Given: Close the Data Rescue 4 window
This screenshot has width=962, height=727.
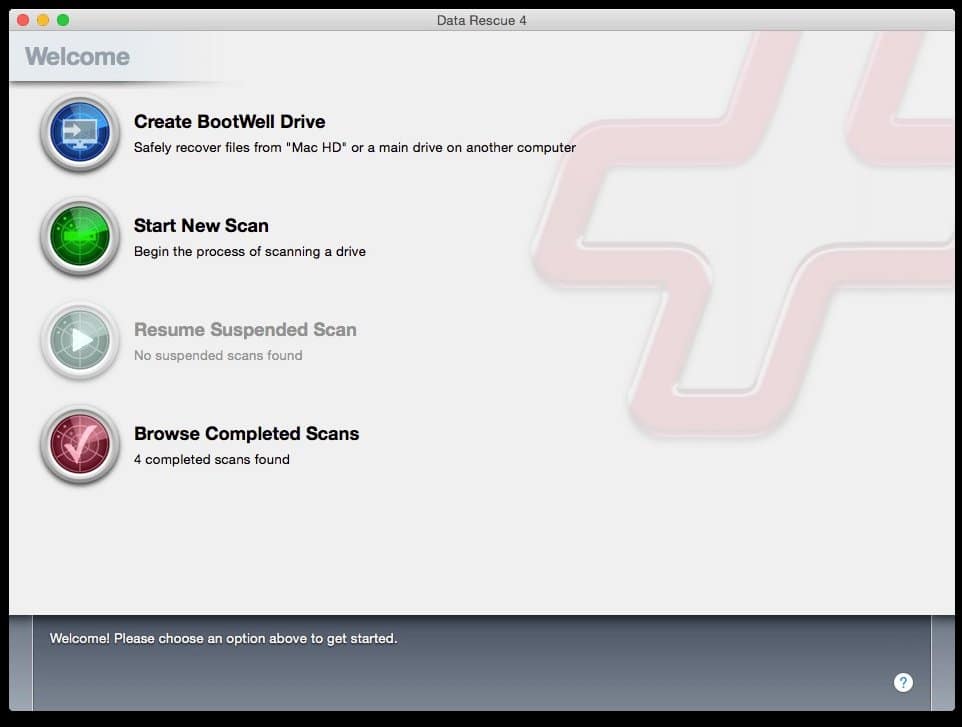Looking at the screenshot, I should click(x=23, y=20).
